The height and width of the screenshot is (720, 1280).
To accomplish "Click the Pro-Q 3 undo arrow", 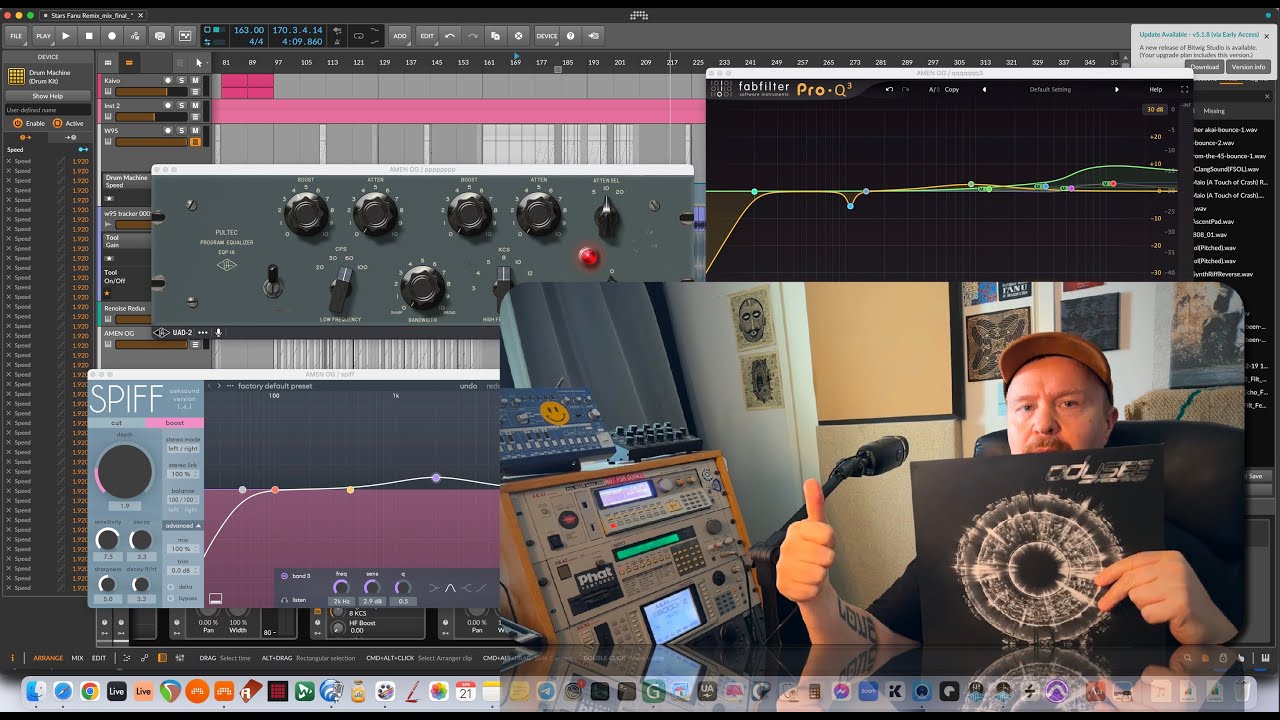I will pos(889,89).
